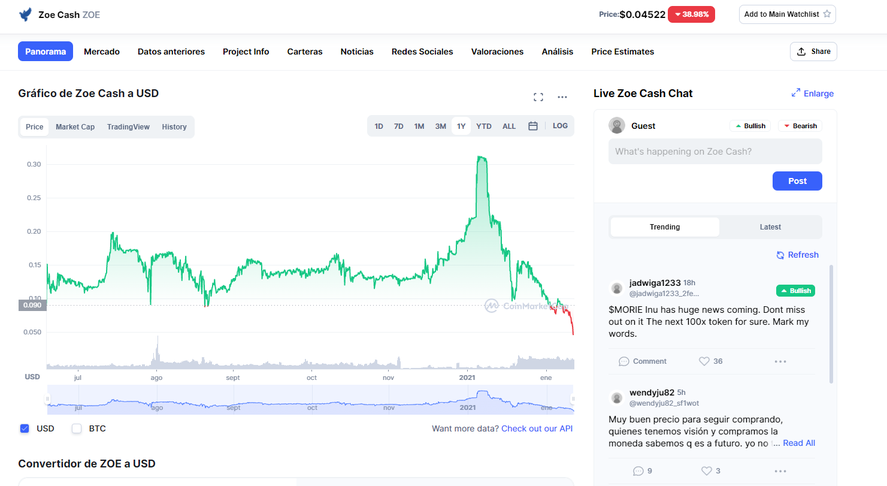The height and width of the screenshot is (486, 887).
Task: Select the 1D time range
Action: (378, 126)
